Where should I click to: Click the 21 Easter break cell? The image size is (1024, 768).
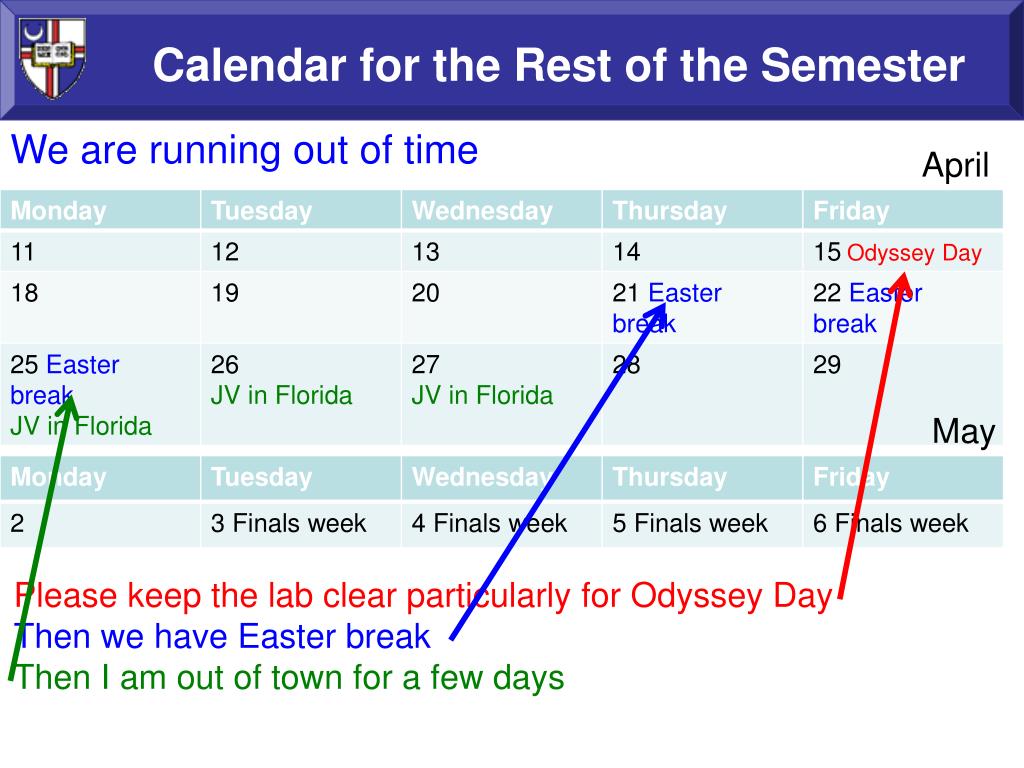pyautogui.click(x=701, y=308)
